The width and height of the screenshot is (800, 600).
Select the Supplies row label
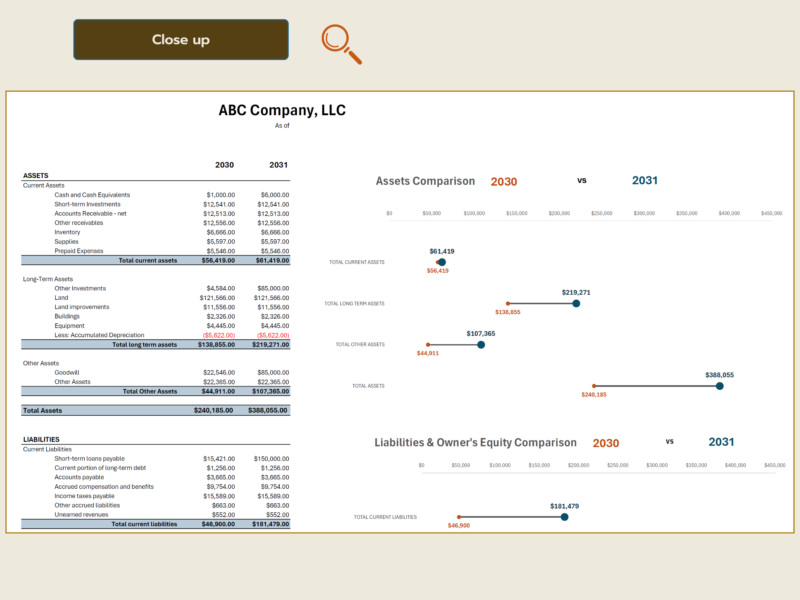coord(66,242)
